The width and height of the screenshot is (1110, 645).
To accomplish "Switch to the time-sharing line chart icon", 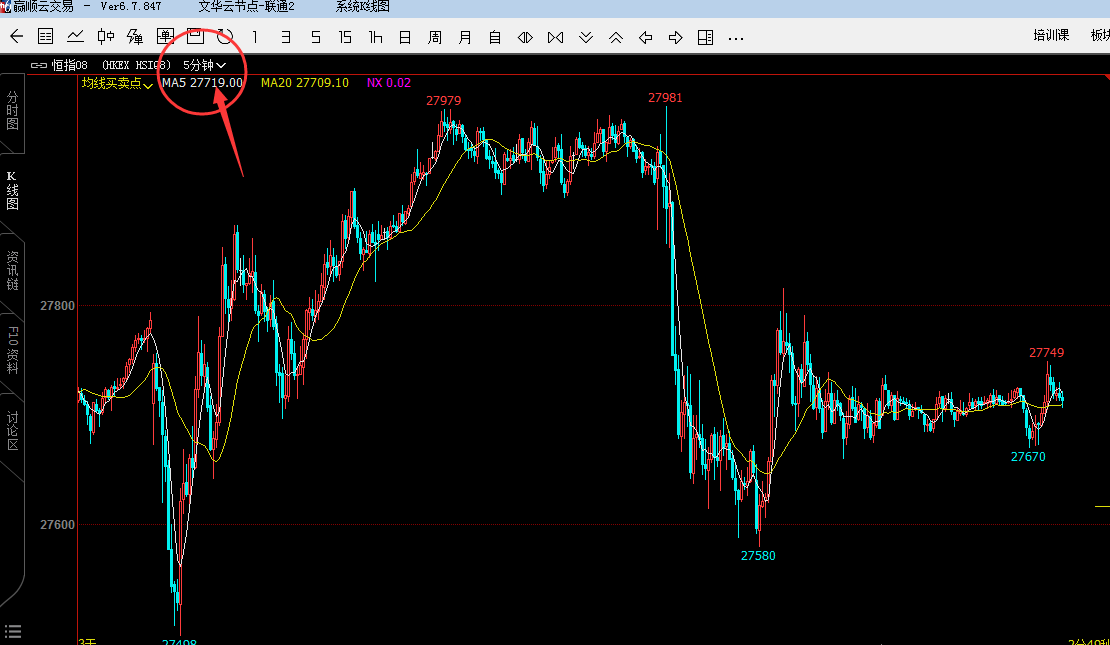I will 75,37.
